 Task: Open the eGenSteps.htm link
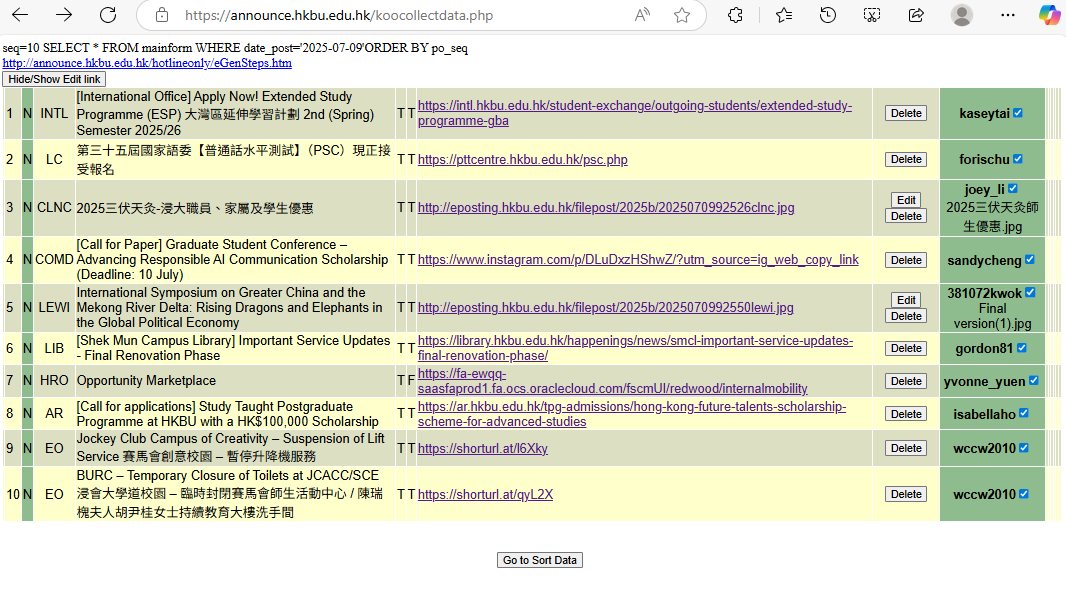[147, 63]
